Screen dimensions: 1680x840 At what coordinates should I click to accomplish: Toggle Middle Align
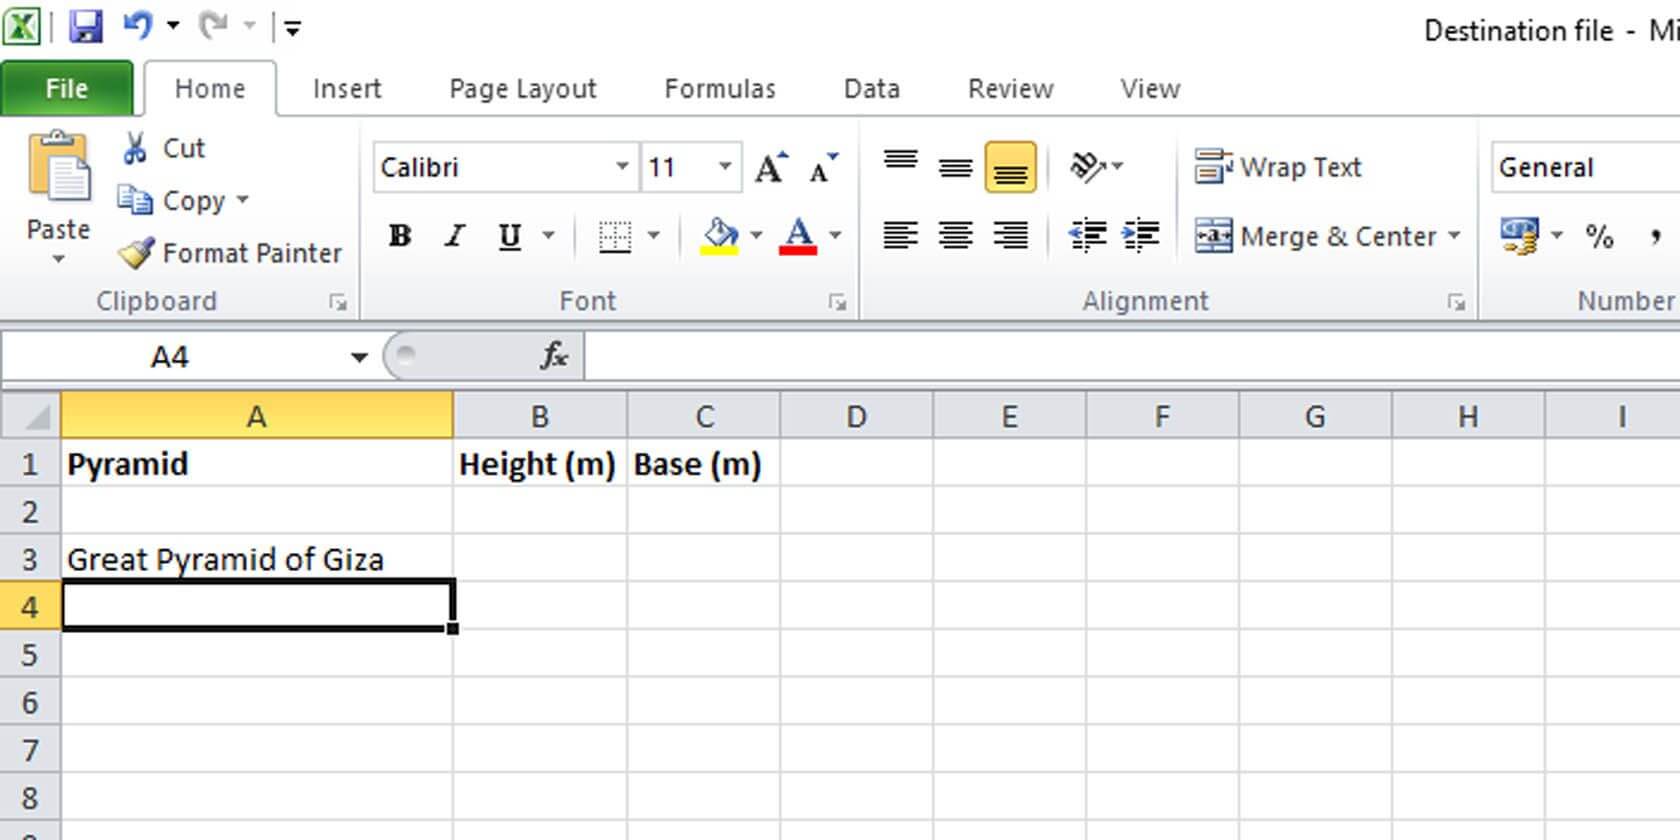956,166
